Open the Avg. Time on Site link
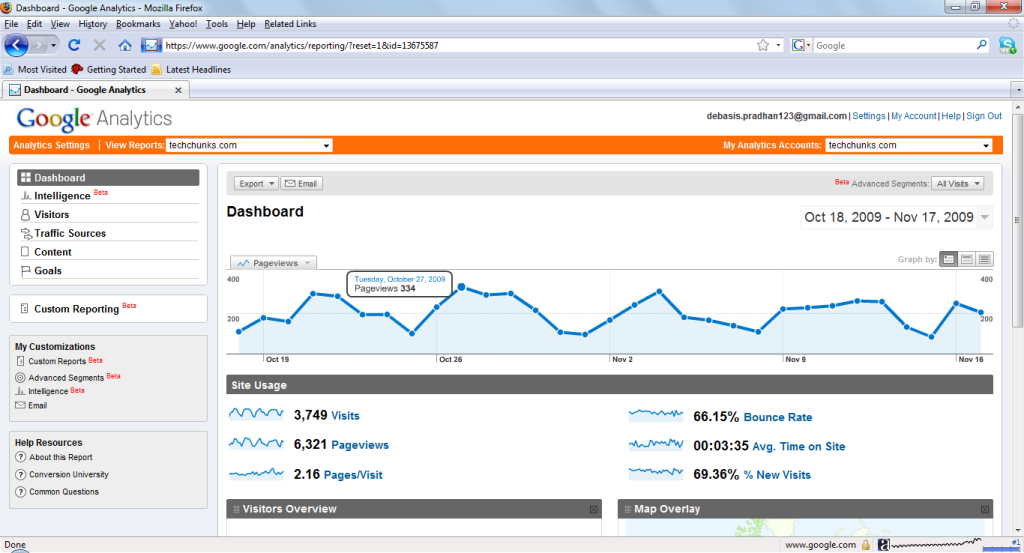The height and width of the screenshot is (553, 1024). click(799, 447)
